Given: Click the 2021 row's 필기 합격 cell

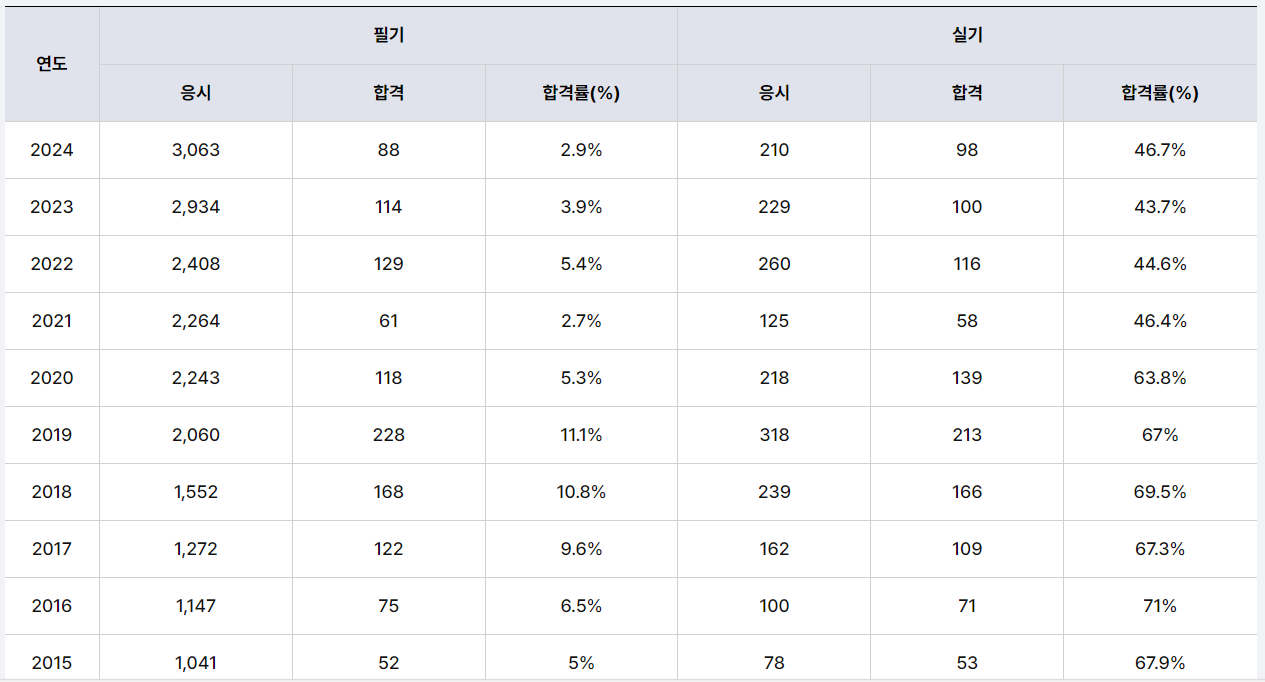Looking at the screenshot, I should tap(388, 321).
